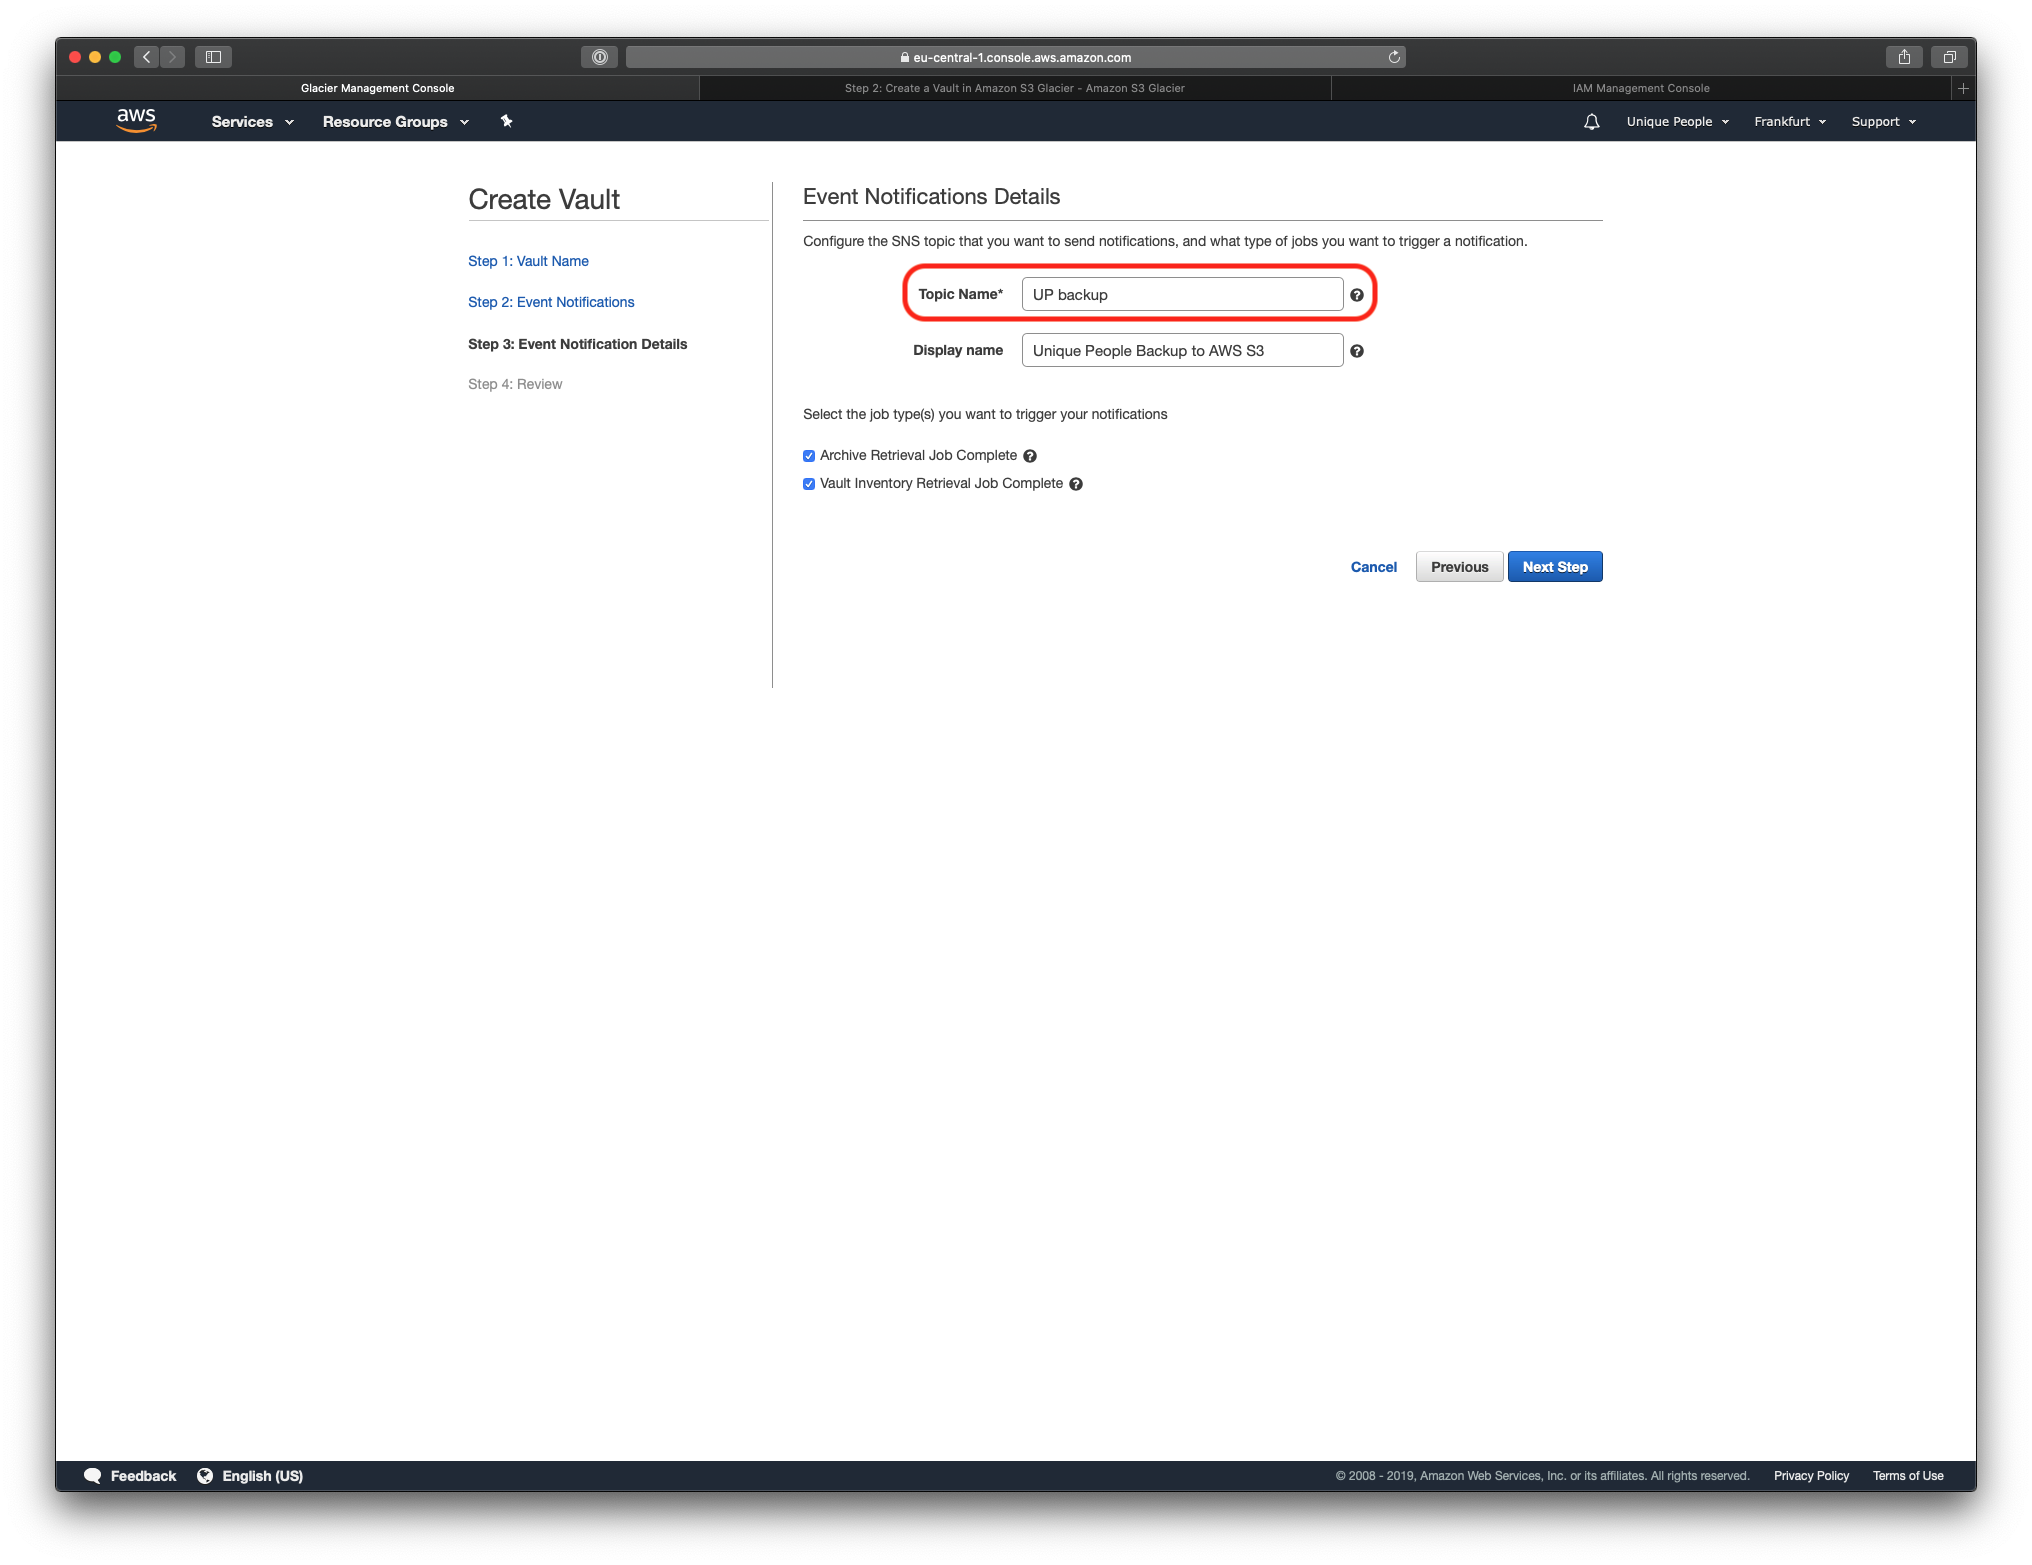Click the AWS logo home icon
This screenshot has width=2032, height=1565.
coord(136,121)
